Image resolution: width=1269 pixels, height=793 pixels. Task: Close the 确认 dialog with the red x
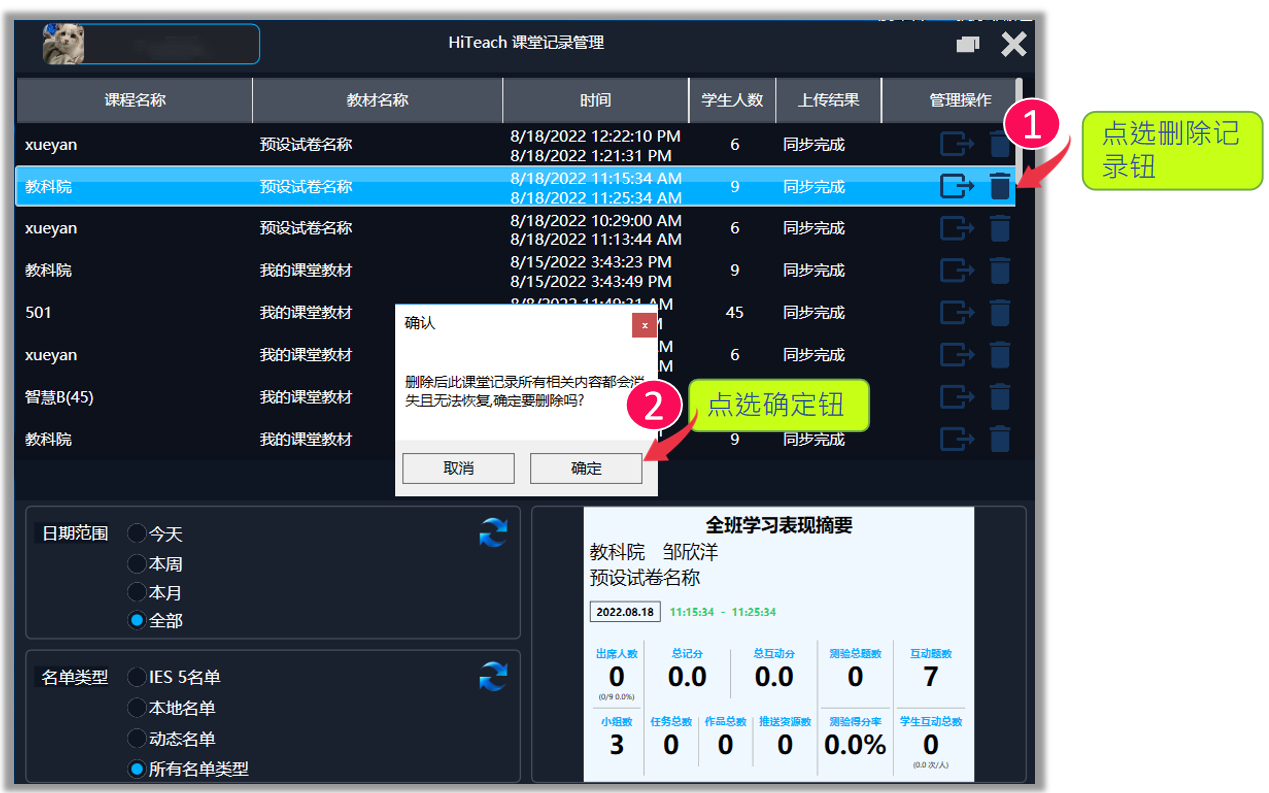tap(644, 325)
